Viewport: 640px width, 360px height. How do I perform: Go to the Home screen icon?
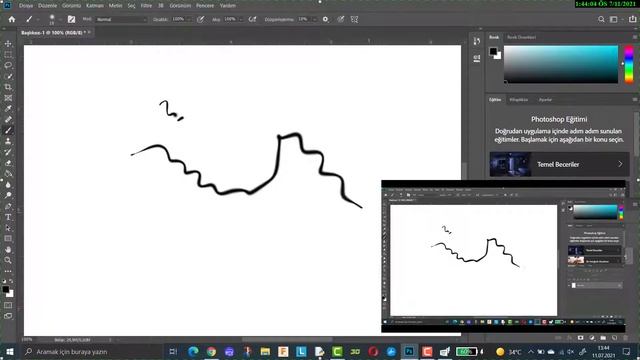point(12,19)
